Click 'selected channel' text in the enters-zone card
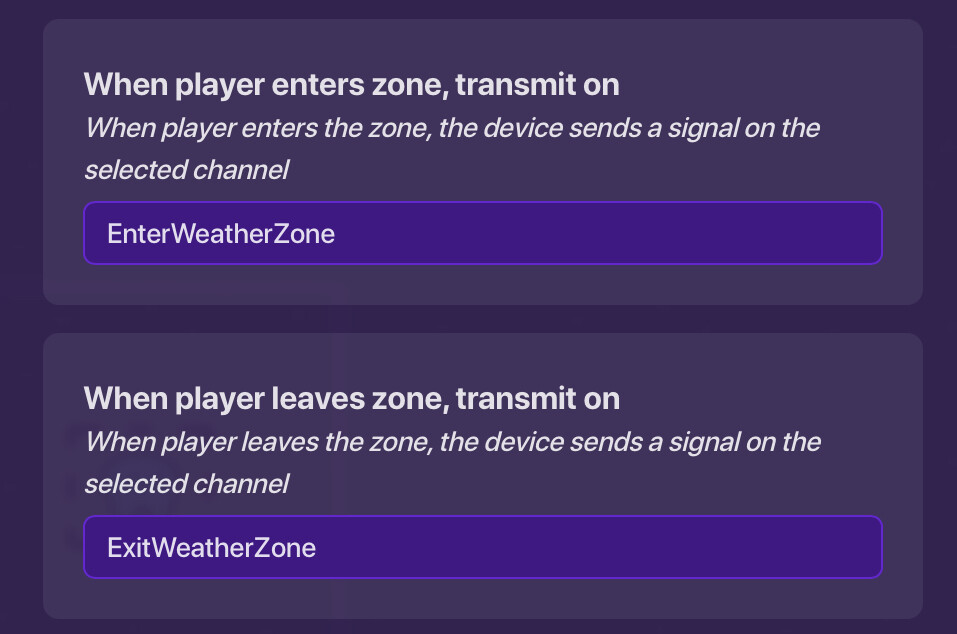Screen dimensions: 957x634 [186, 171]
